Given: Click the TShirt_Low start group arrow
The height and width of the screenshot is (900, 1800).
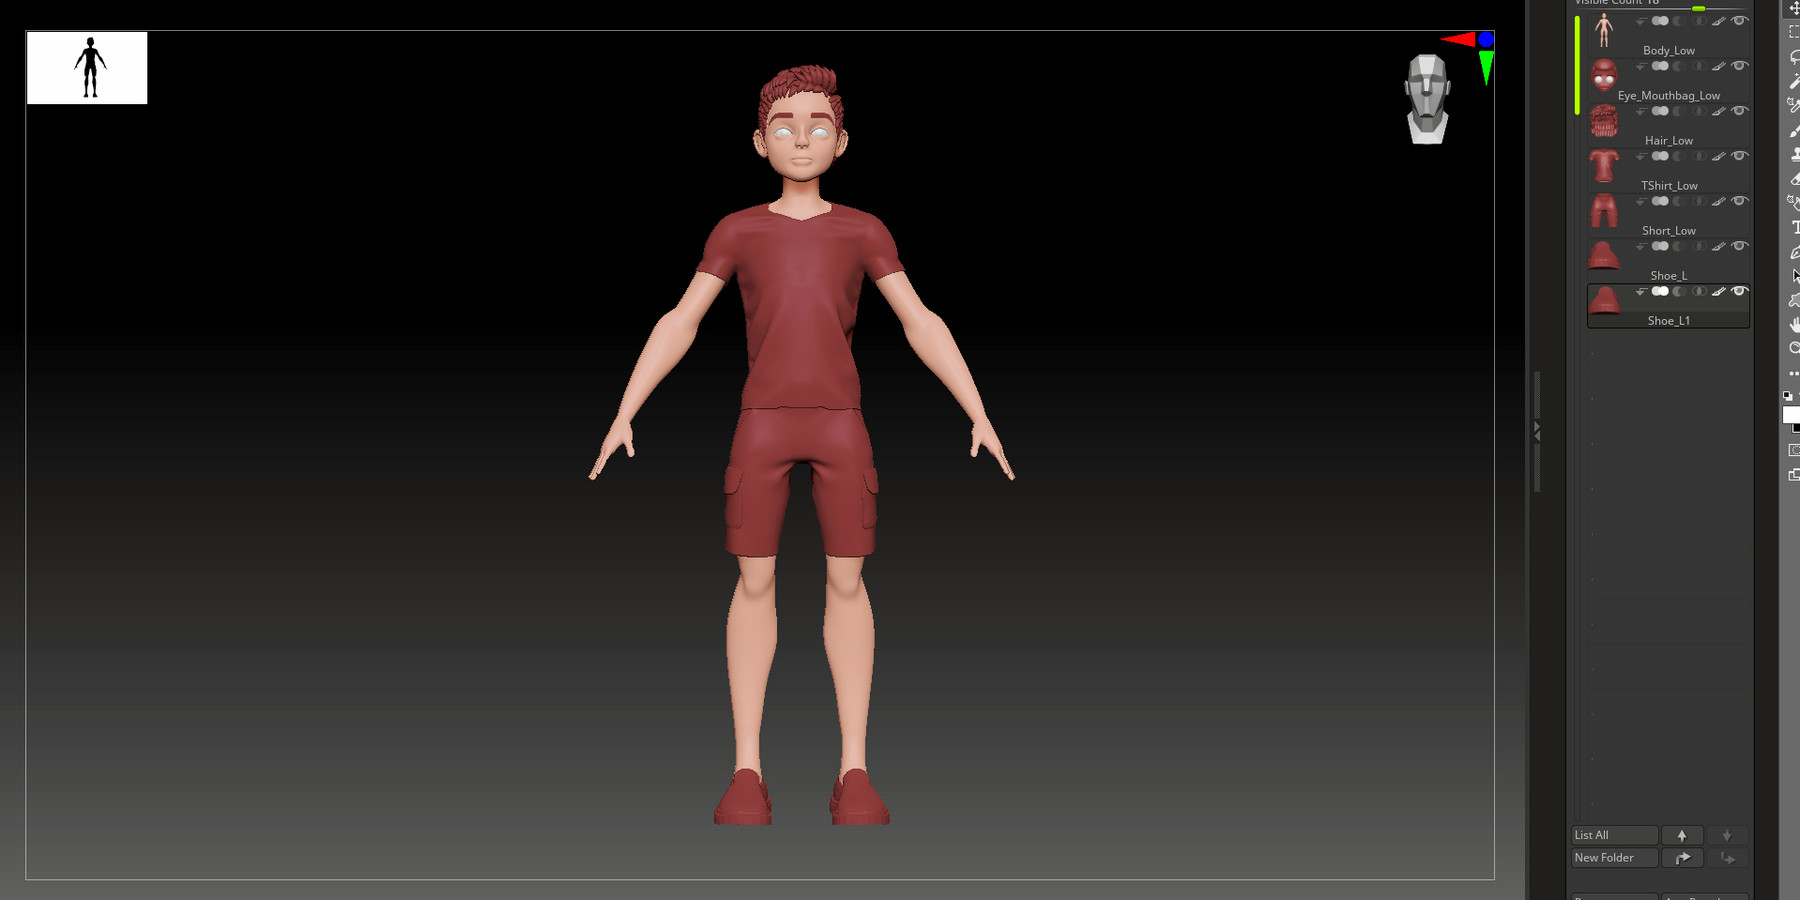Looking at the screenshot, I should tap(1641, 156).
